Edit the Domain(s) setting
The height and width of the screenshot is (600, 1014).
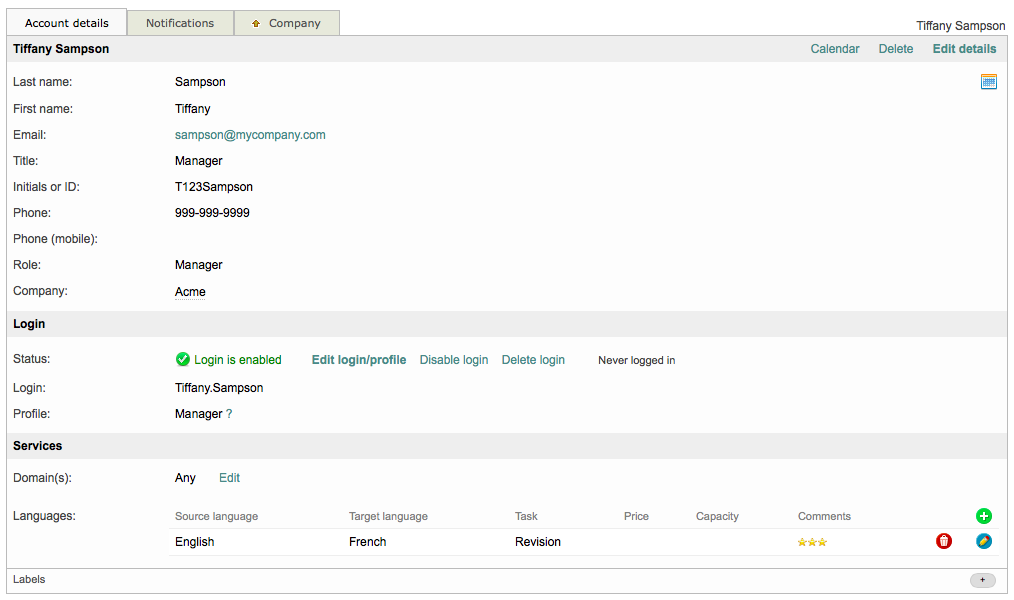[229, 478]
